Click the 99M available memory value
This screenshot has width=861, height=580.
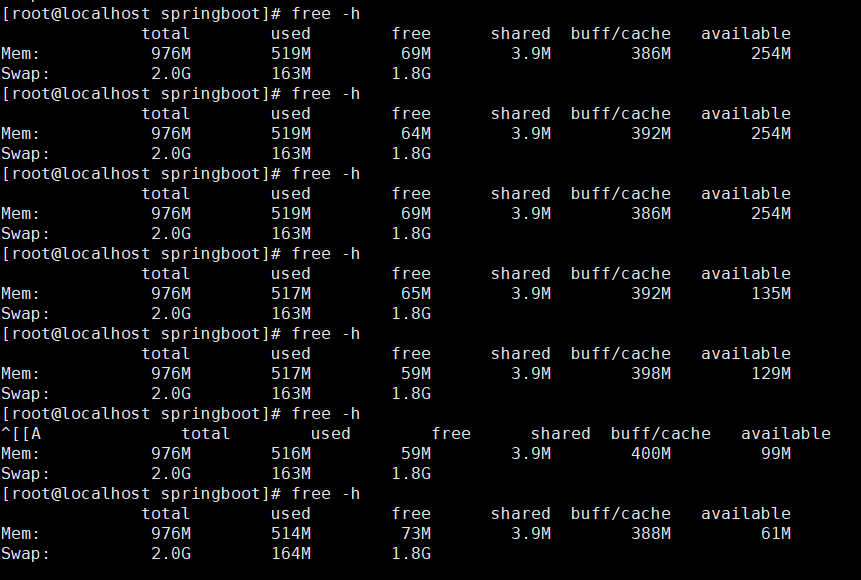[x=775, y=454]
